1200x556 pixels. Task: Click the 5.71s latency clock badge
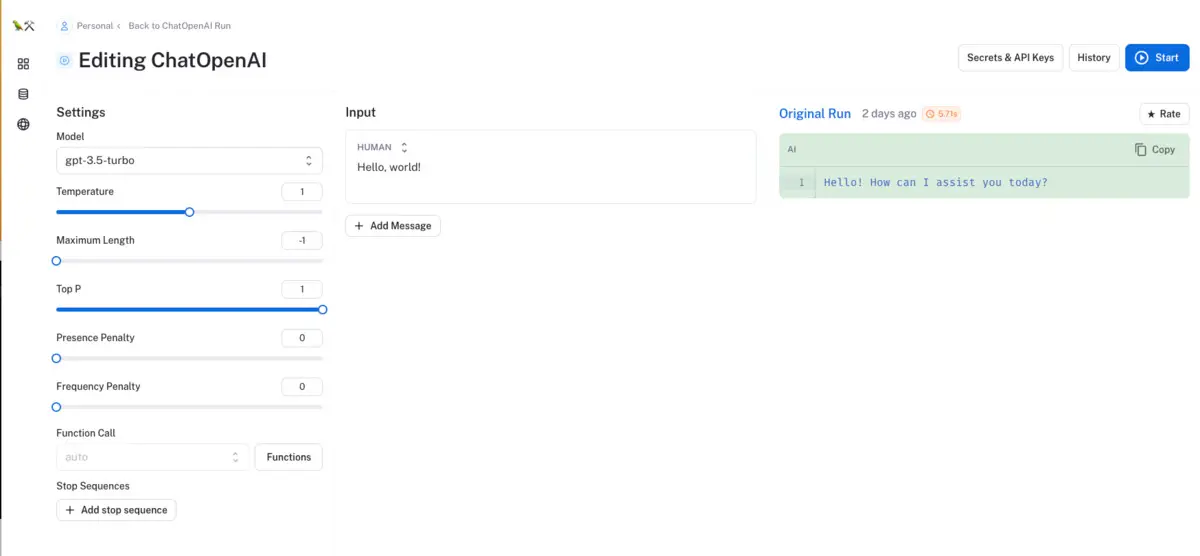click(942, 114)
